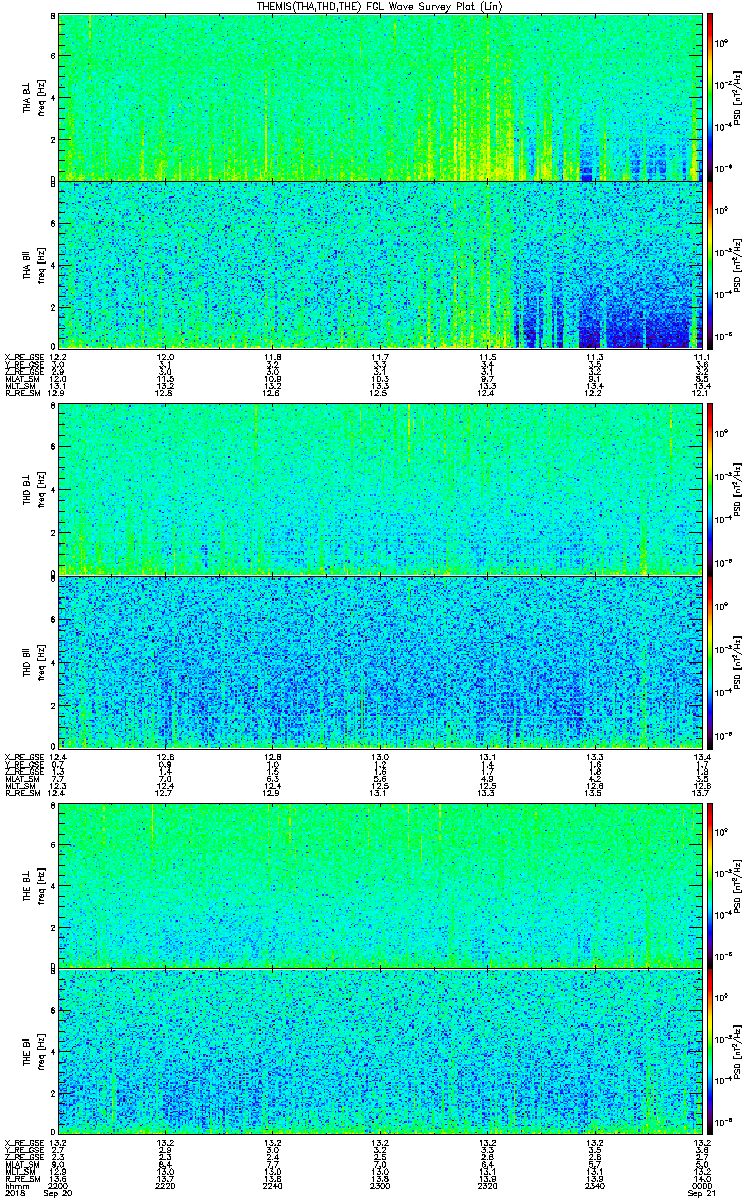
Task: Click the 11.1 X_RE_GSE value under THA
Action: click(702, 356)
